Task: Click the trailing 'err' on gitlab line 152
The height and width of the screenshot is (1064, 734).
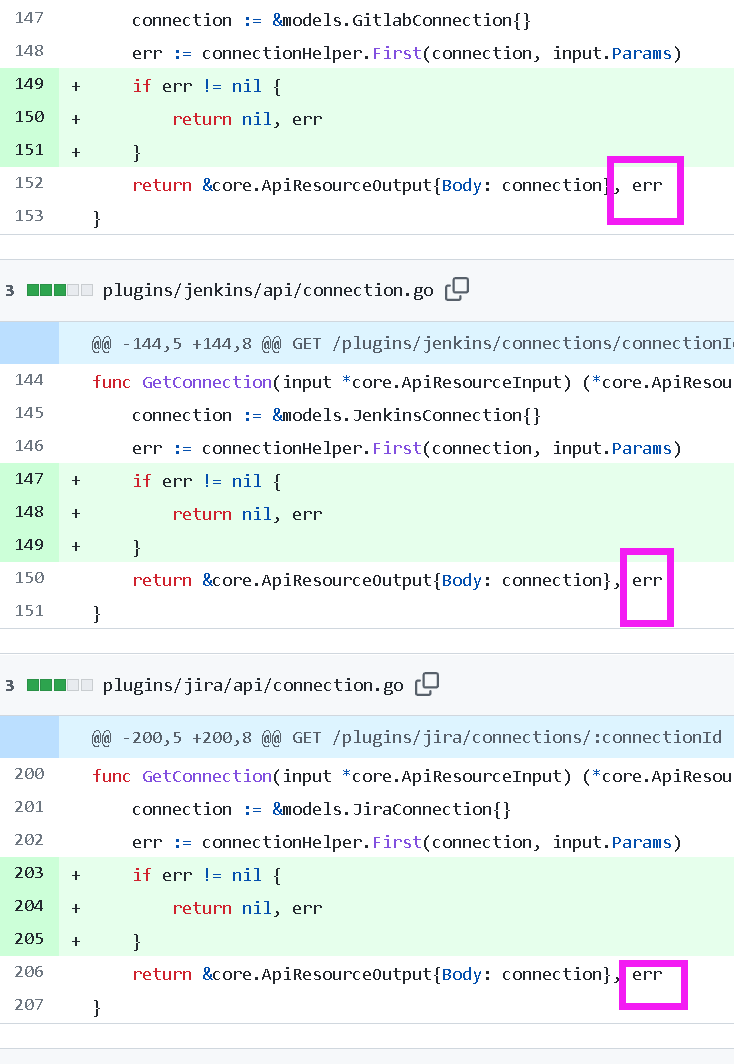Action: 647,186
